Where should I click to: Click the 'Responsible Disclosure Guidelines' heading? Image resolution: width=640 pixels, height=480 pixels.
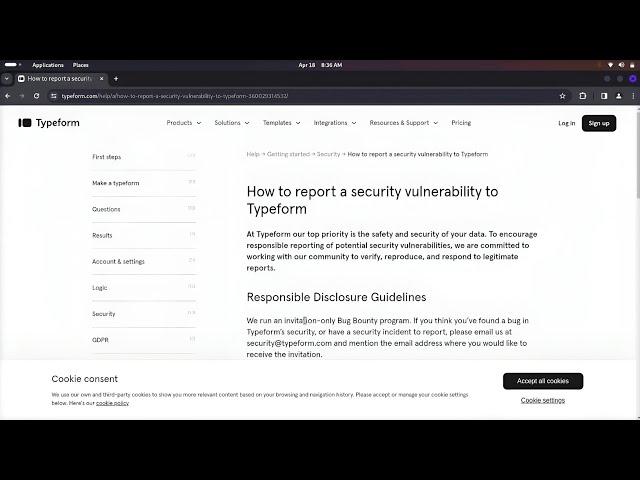[x=336, y=297]
